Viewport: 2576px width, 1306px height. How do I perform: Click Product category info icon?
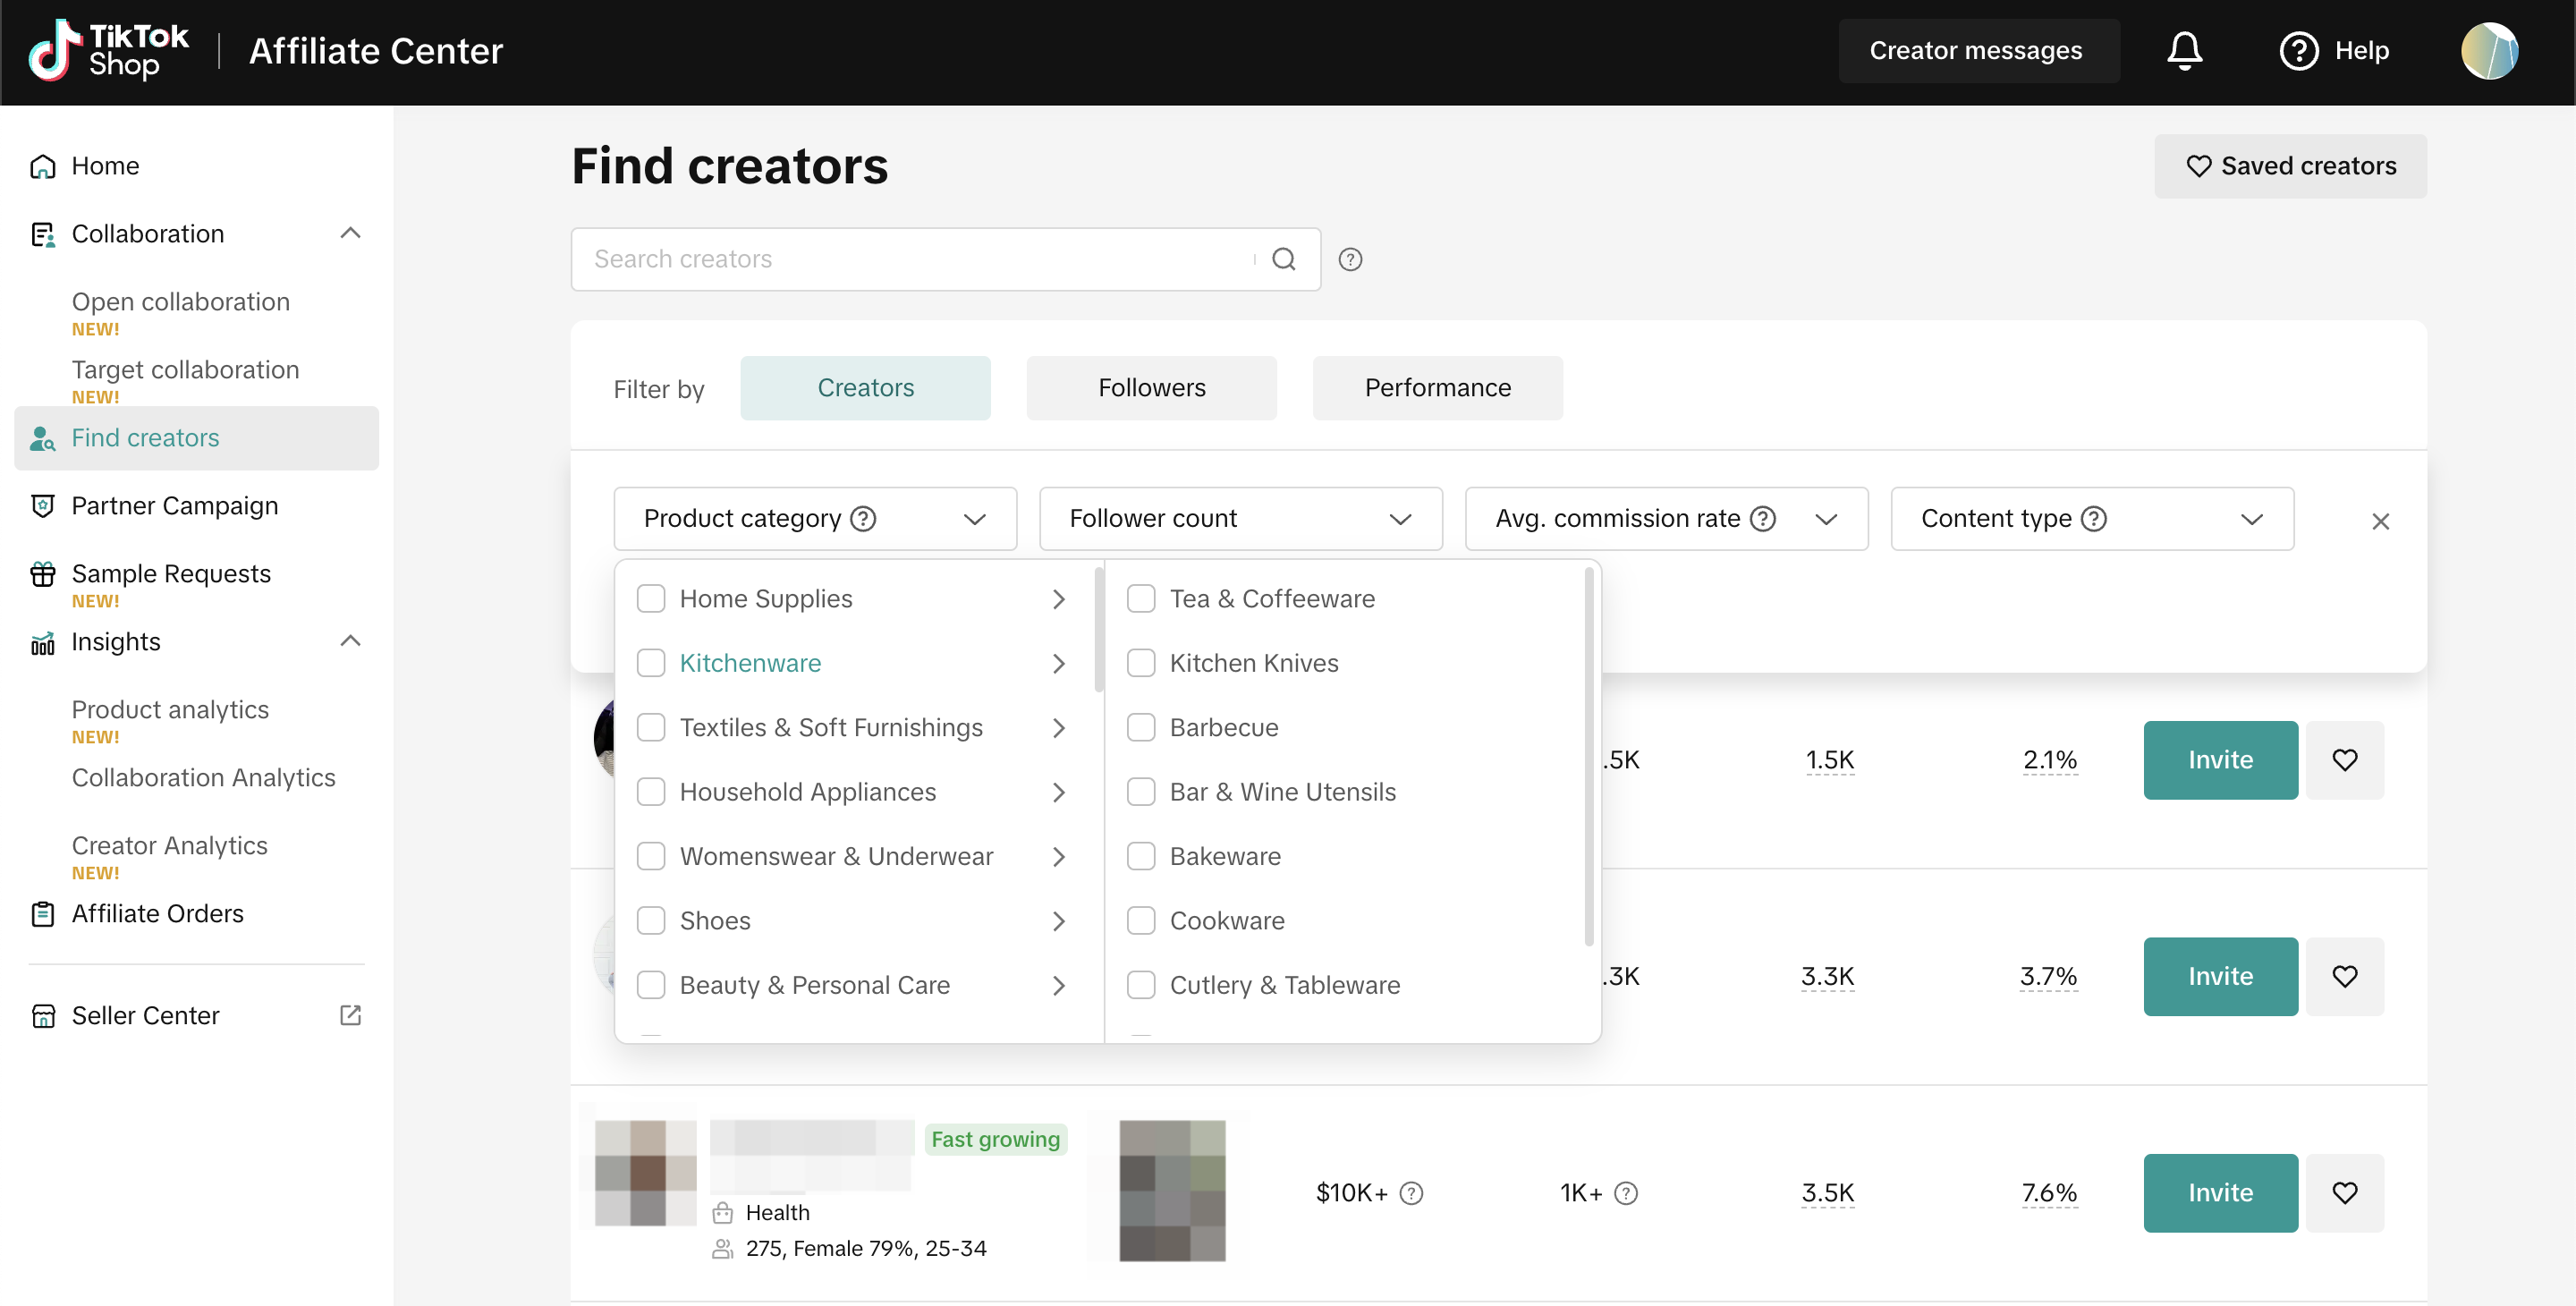tap(863, 519)
